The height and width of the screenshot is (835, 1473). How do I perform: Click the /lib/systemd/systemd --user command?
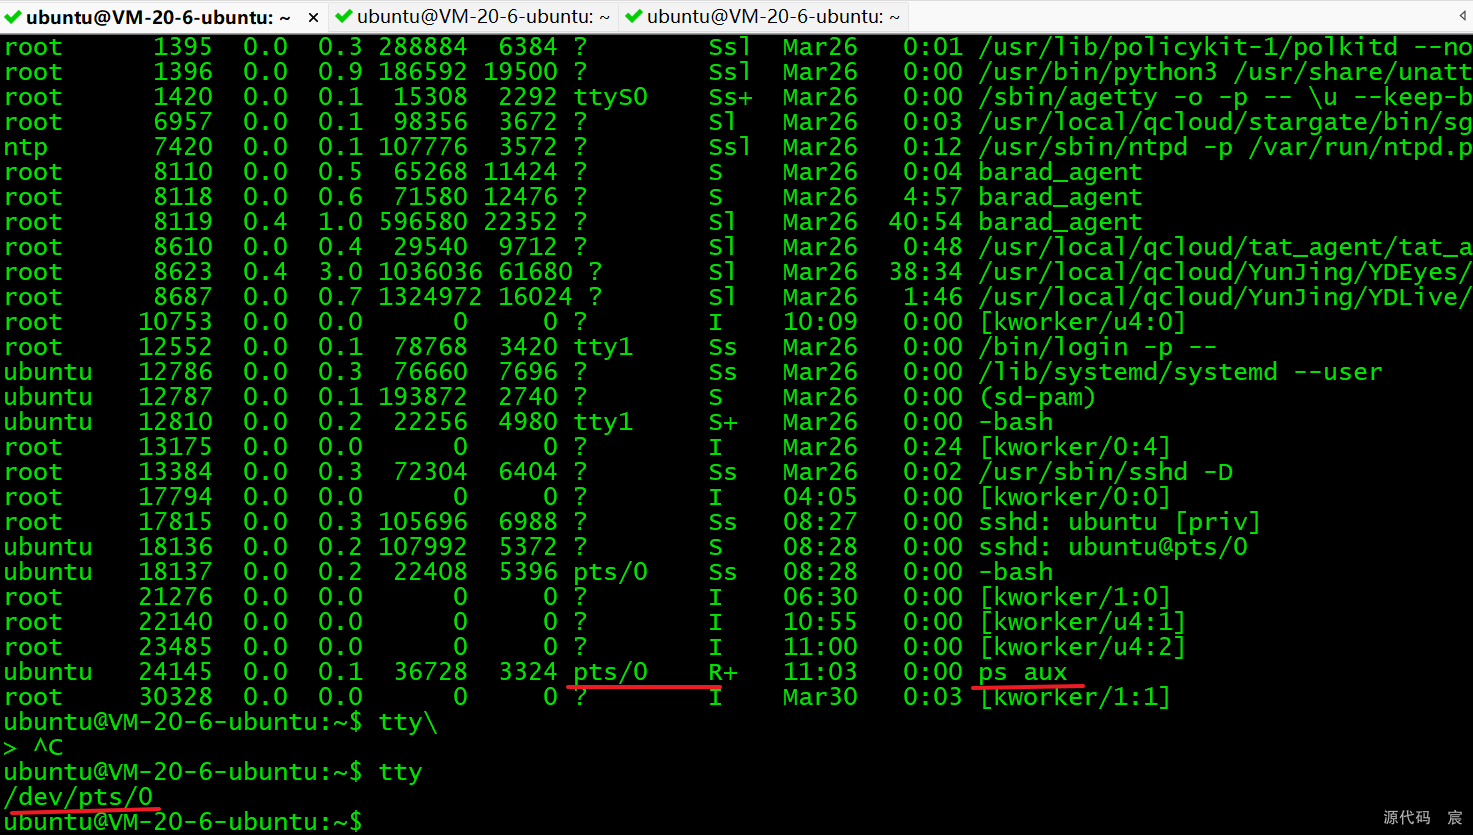[1180, 372]
